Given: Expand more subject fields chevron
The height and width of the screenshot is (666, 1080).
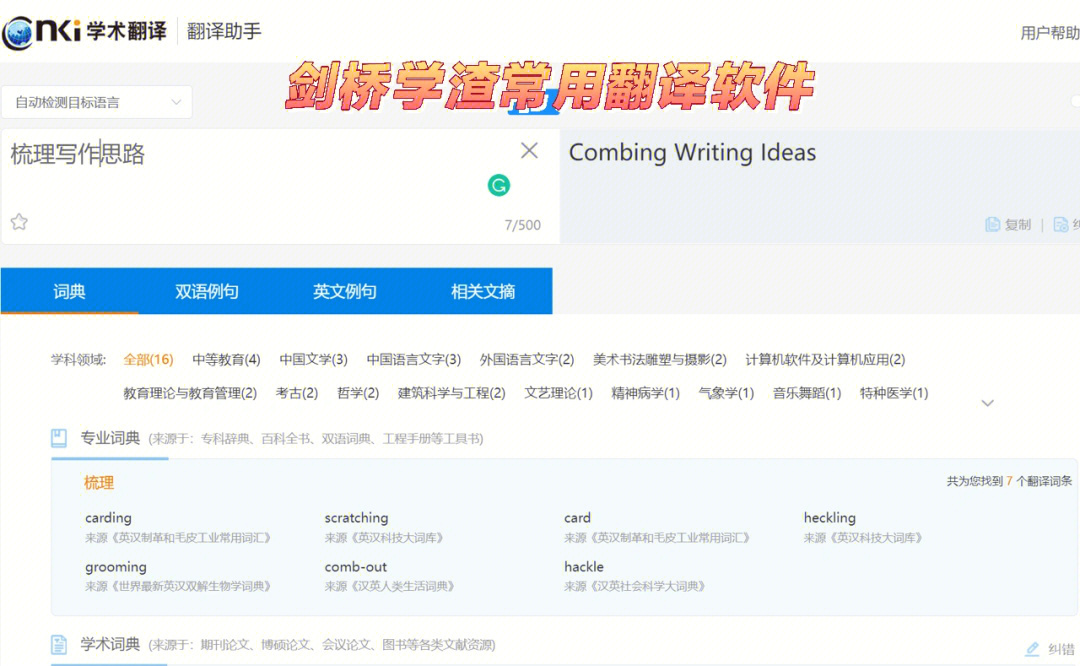Looking at the screenshot, I should tap(987, 403).
